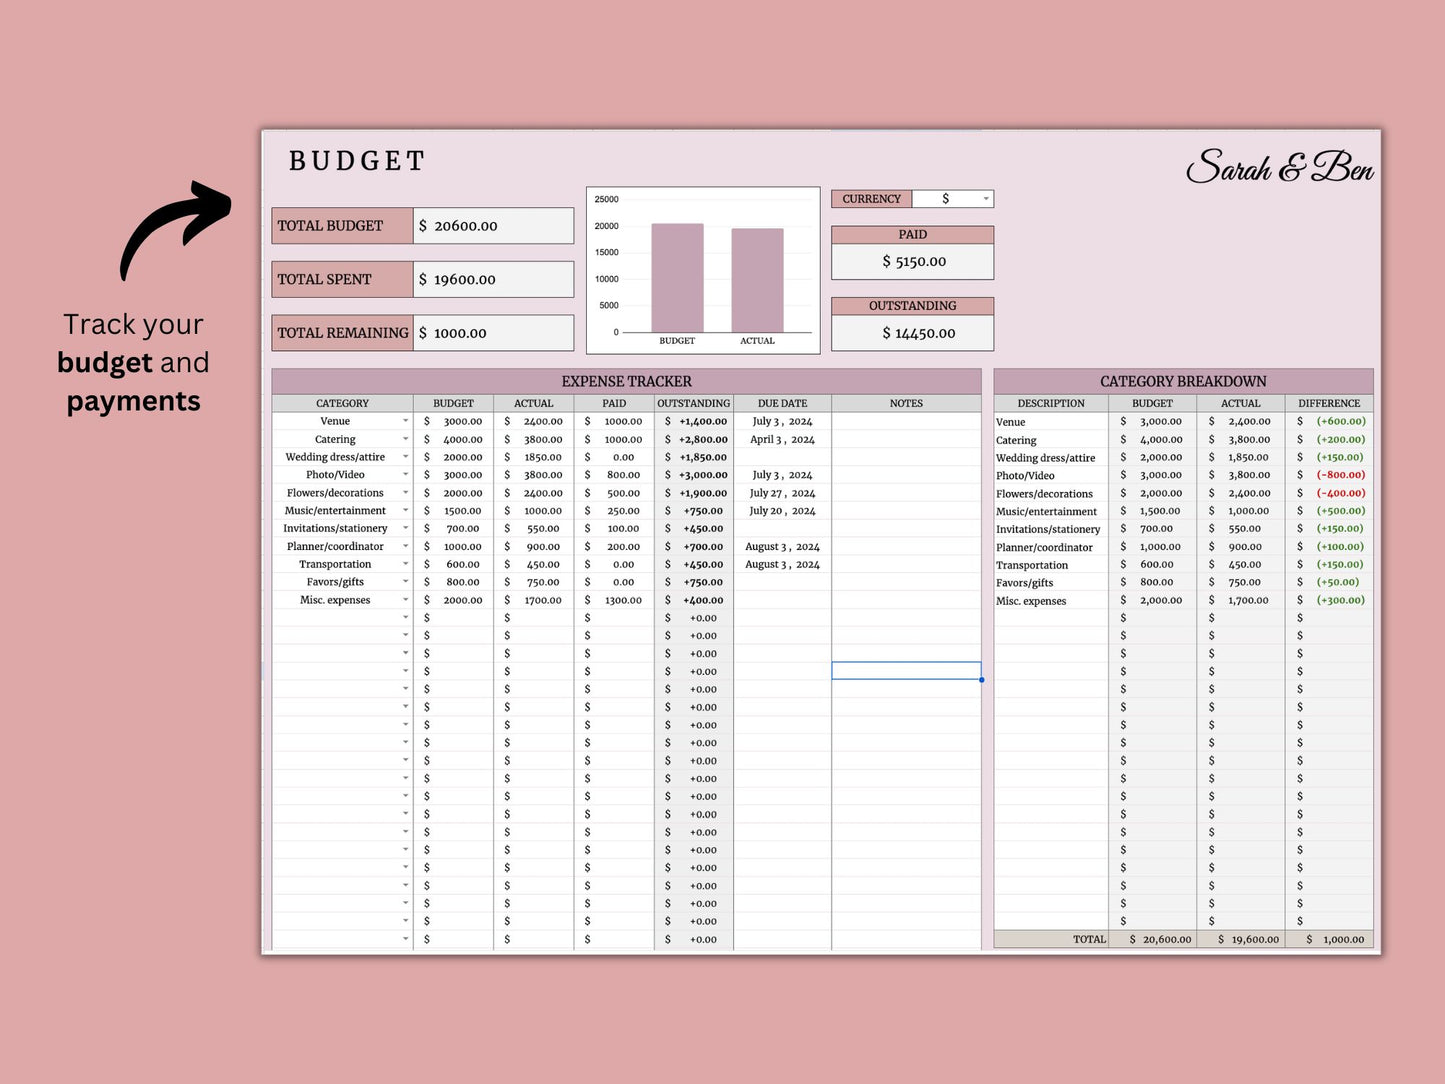
Task: Click the Sarah & Ben title text
Action: 1279,167
